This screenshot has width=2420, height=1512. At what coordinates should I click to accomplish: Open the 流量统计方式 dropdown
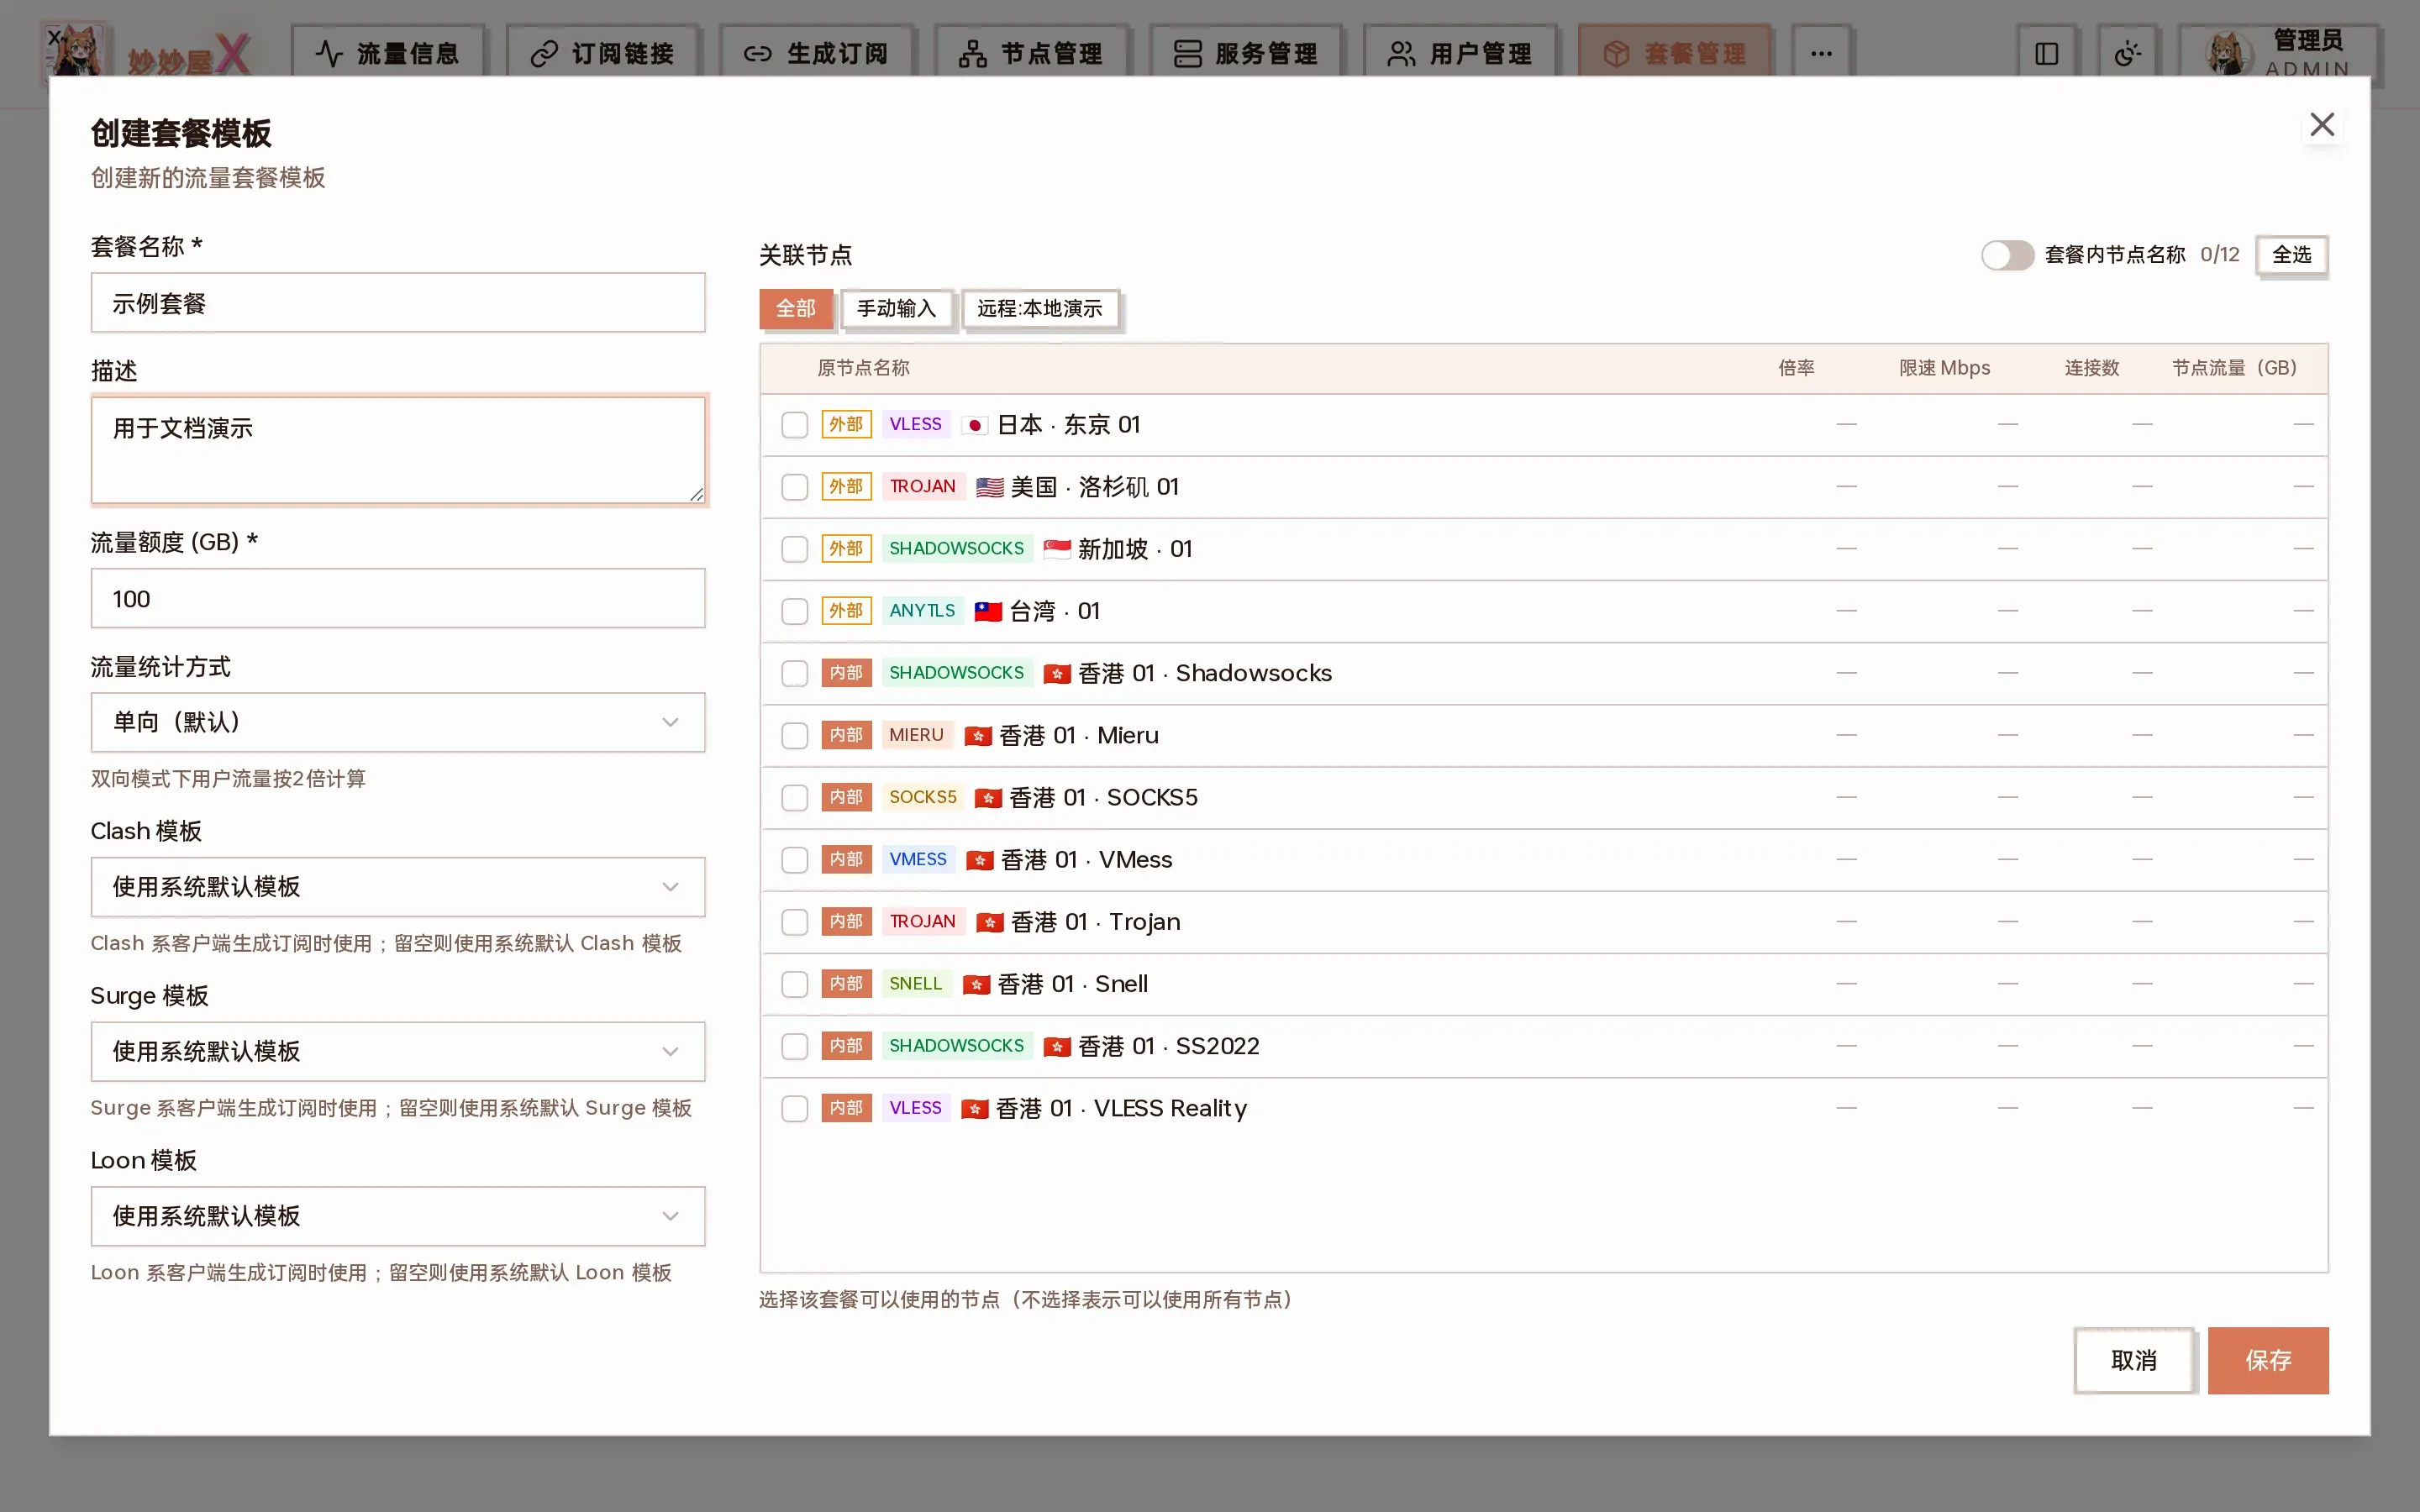pyautogui.click(x=398, y=722)
